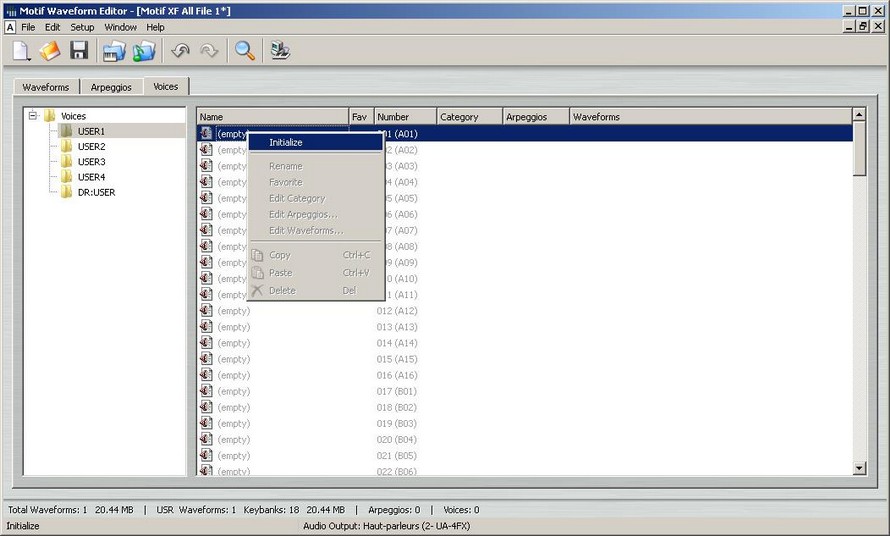Screen dimensions: 890x536
Task: Switch to the Arpeggios tab
Action: click(110, 87)
